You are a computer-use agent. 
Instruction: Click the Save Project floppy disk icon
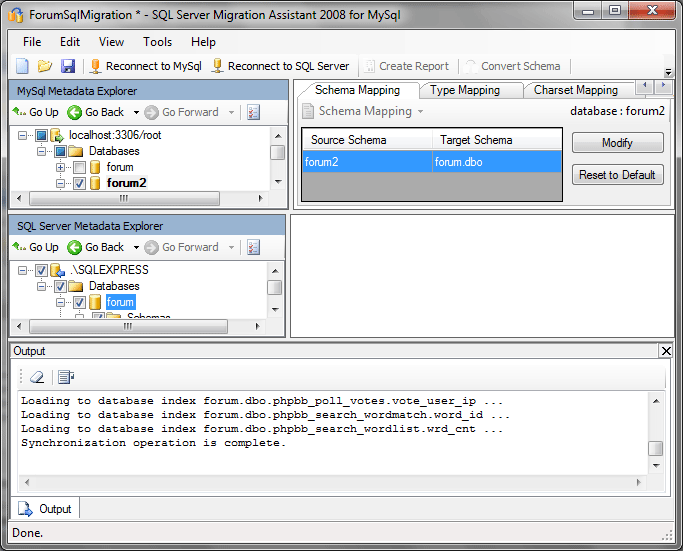click(68, 66)
